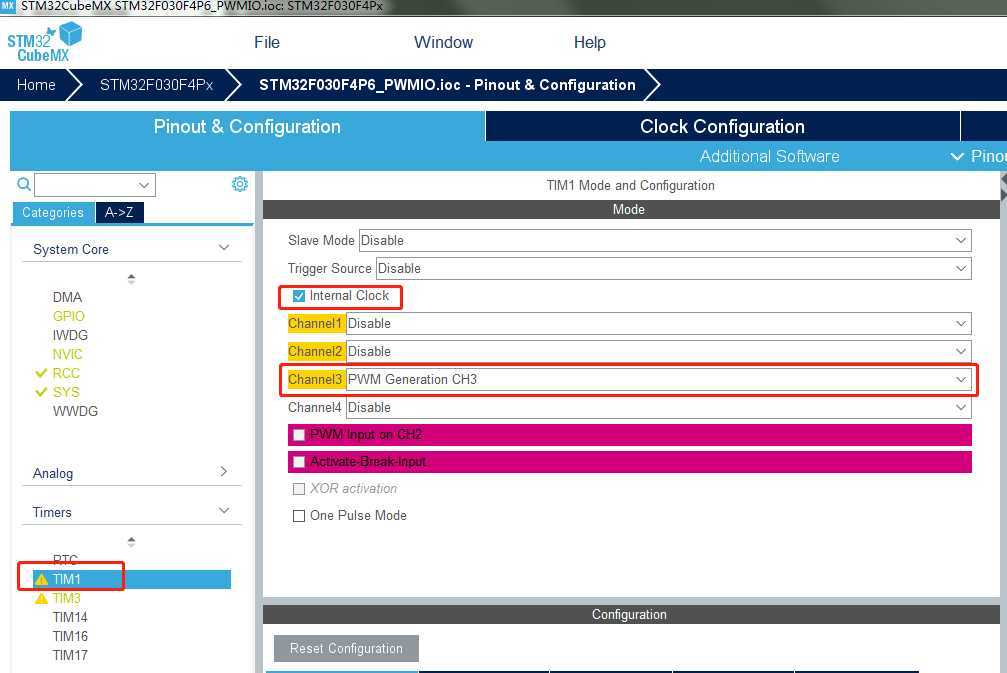Switch to Pinout & Configuration tab
The height and width of the screenshot is (673, 1007).
247,127
